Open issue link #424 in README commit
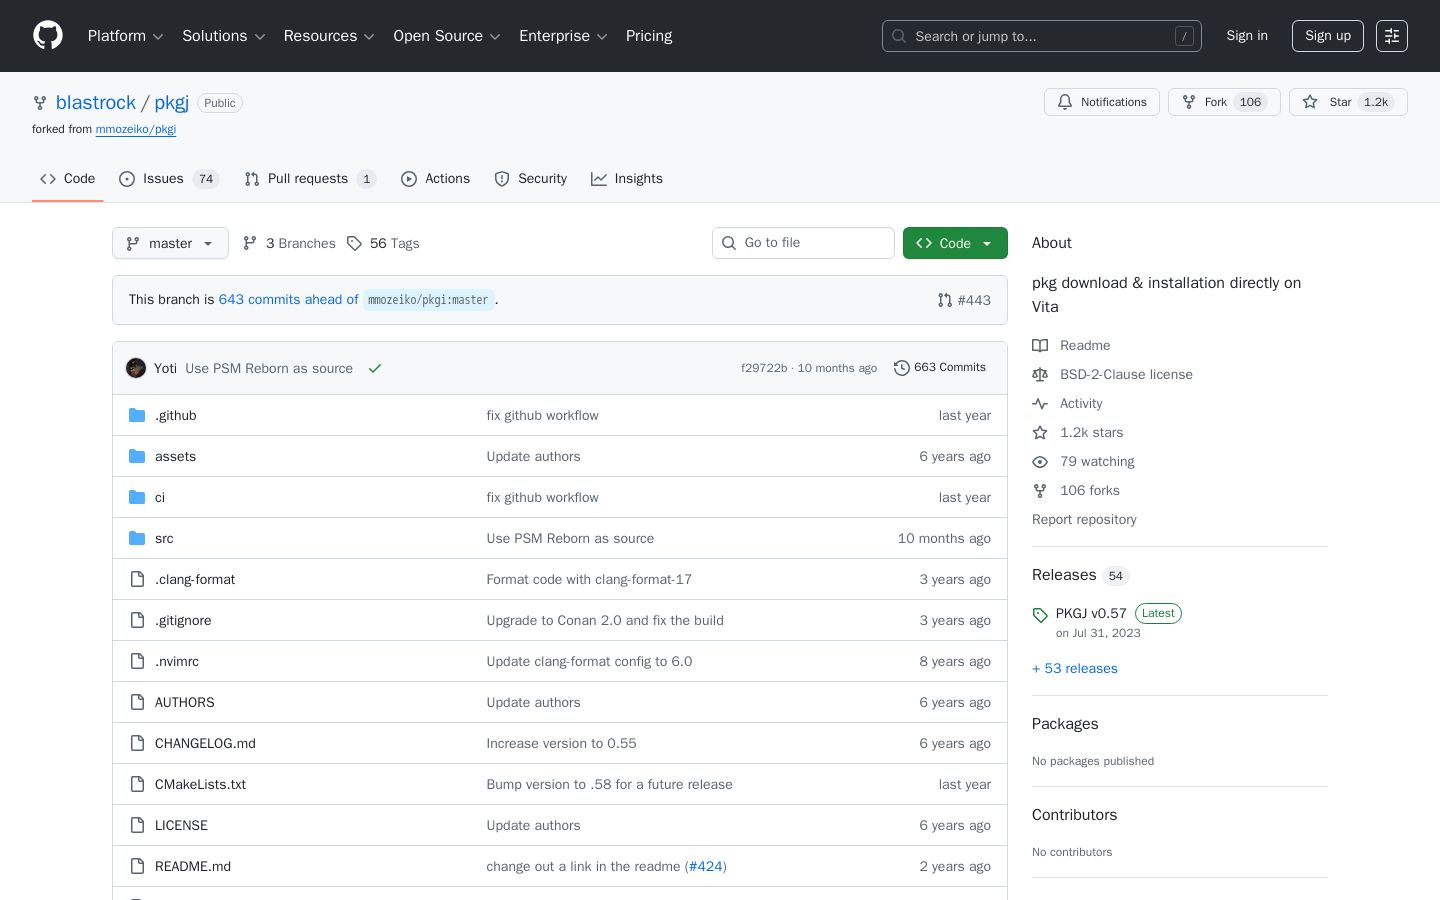This screenshot has height=900, width=1440. [706, 866]
